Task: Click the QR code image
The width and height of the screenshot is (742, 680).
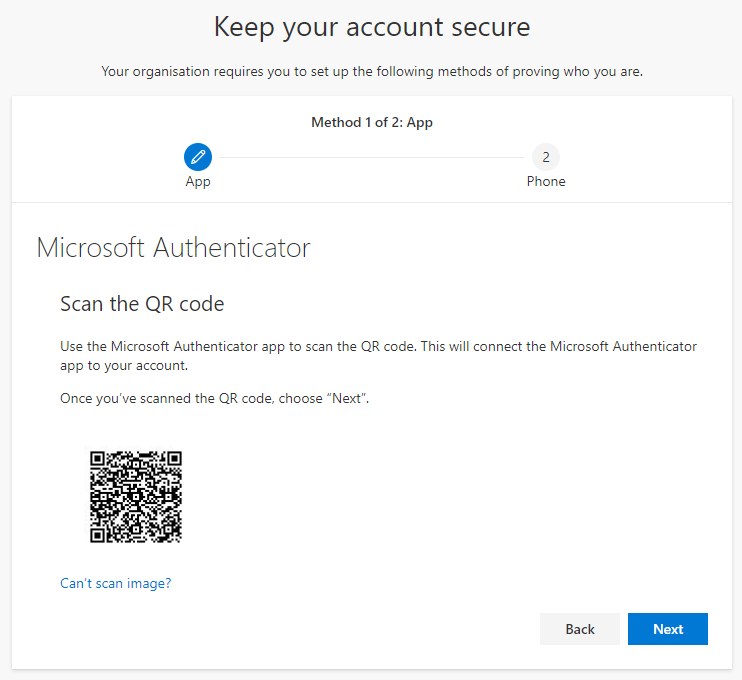Action: (136, 496)
